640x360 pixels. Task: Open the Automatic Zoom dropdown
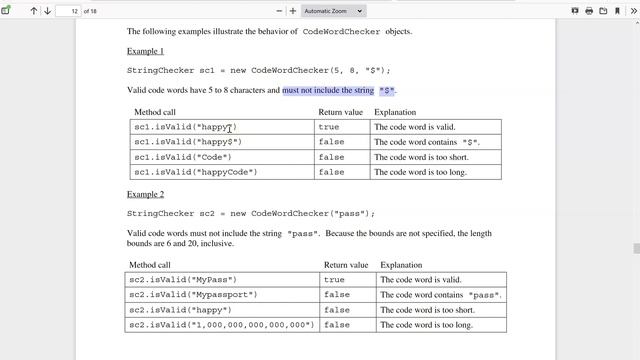[333, 11]
